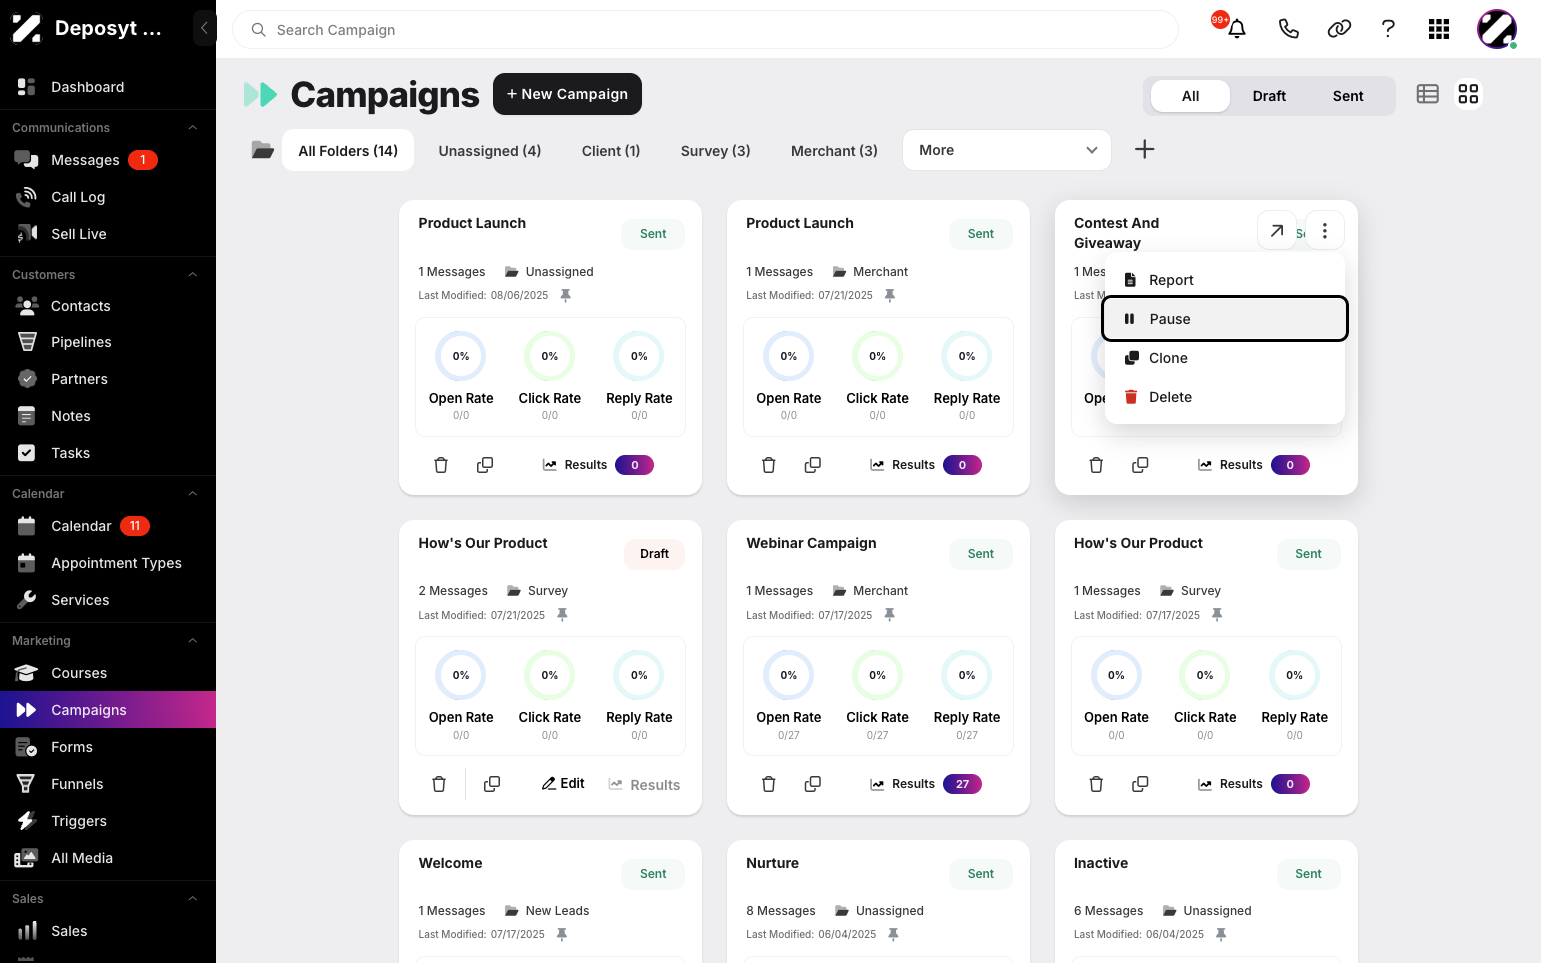
Task: Add a new folder with plus icon
Action: coord(1145,149)
